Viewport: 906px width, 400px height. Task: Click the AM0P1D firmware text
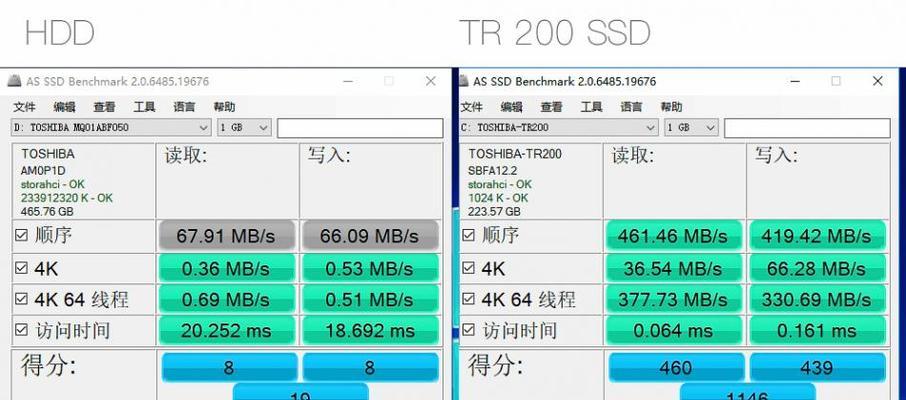[43, 171]
